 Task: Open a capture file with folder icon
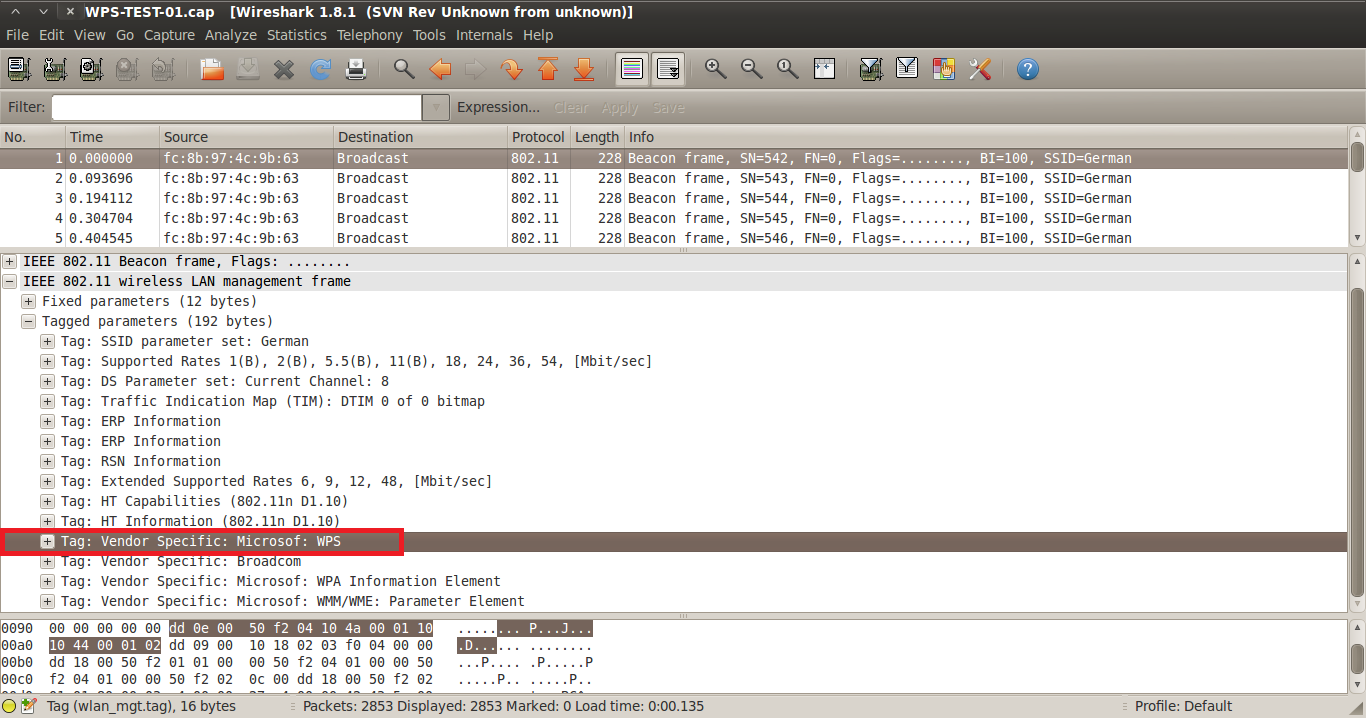[212, 69]
